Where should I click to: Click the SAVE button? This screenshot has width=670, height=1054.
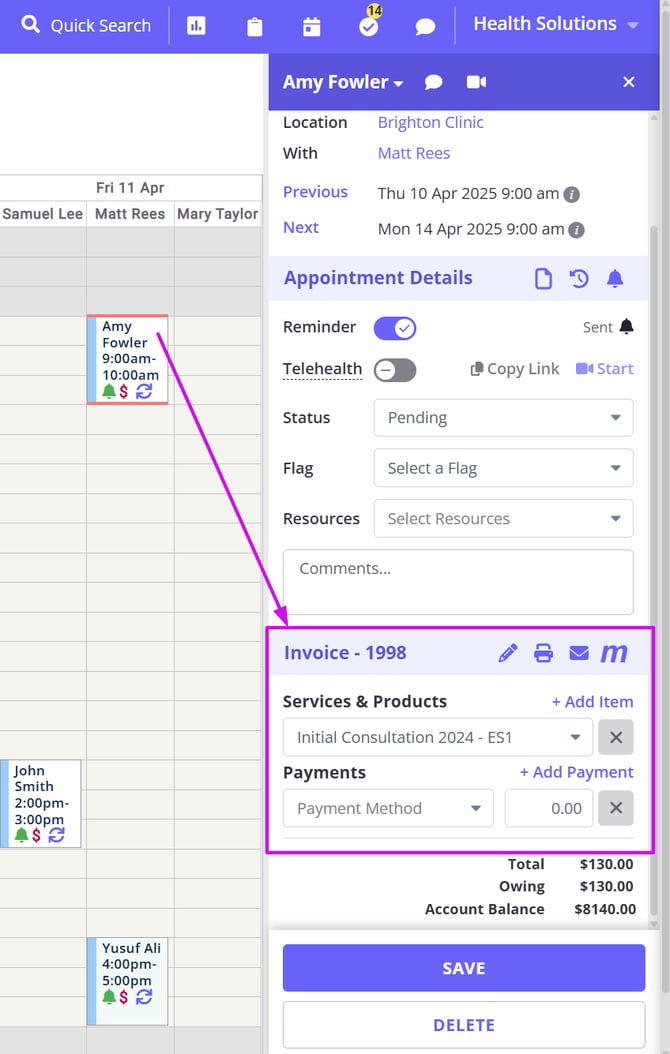[x=463, y=968]
